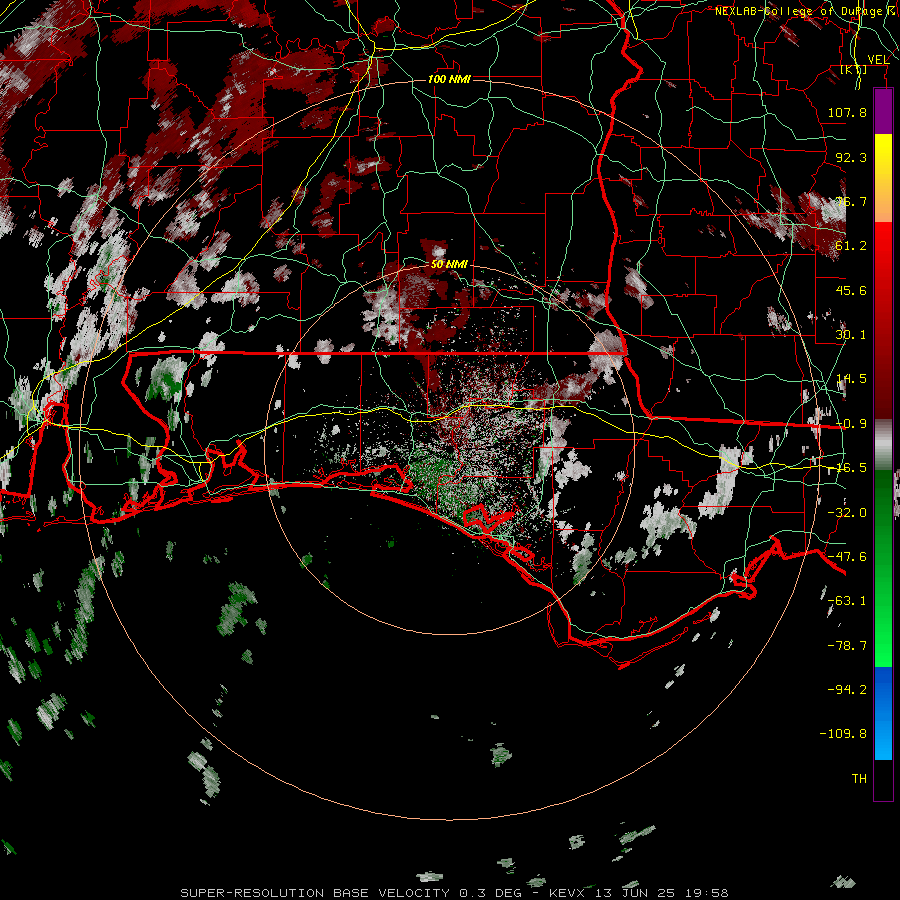Click the VEL legend title
Image resolution: width=900 pixels, height=900 pixels.
point(878,59)
